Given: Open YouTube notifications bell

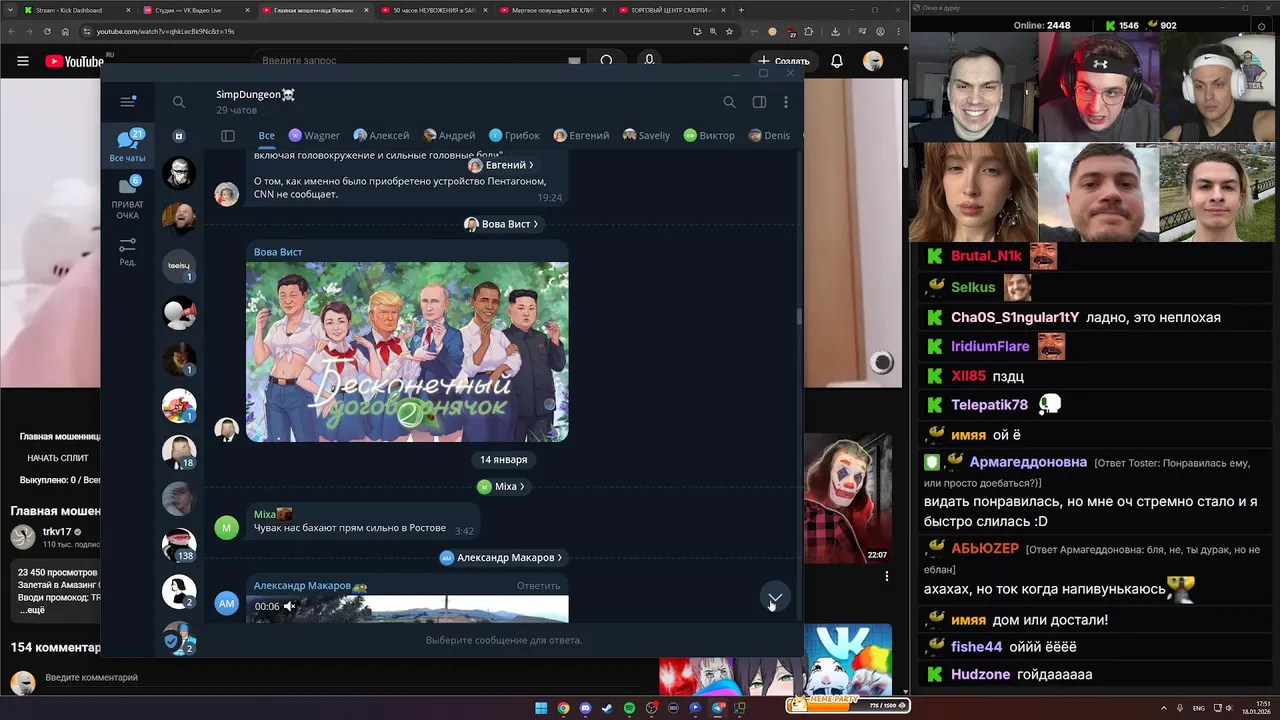Looking at the screenshot, I should (837, 61).
